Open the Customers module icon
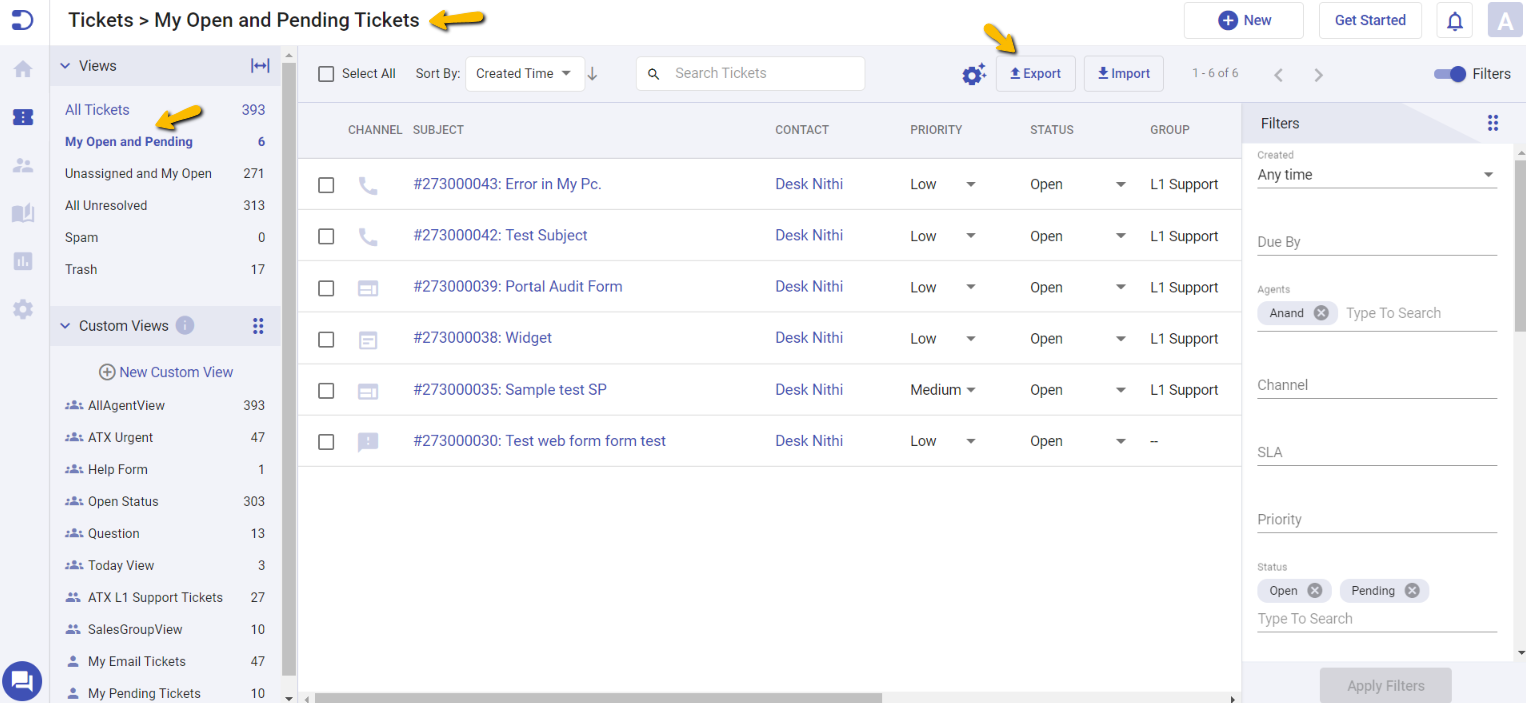The height and width of the screenshot is (703, 1526). tap(22, 165)
